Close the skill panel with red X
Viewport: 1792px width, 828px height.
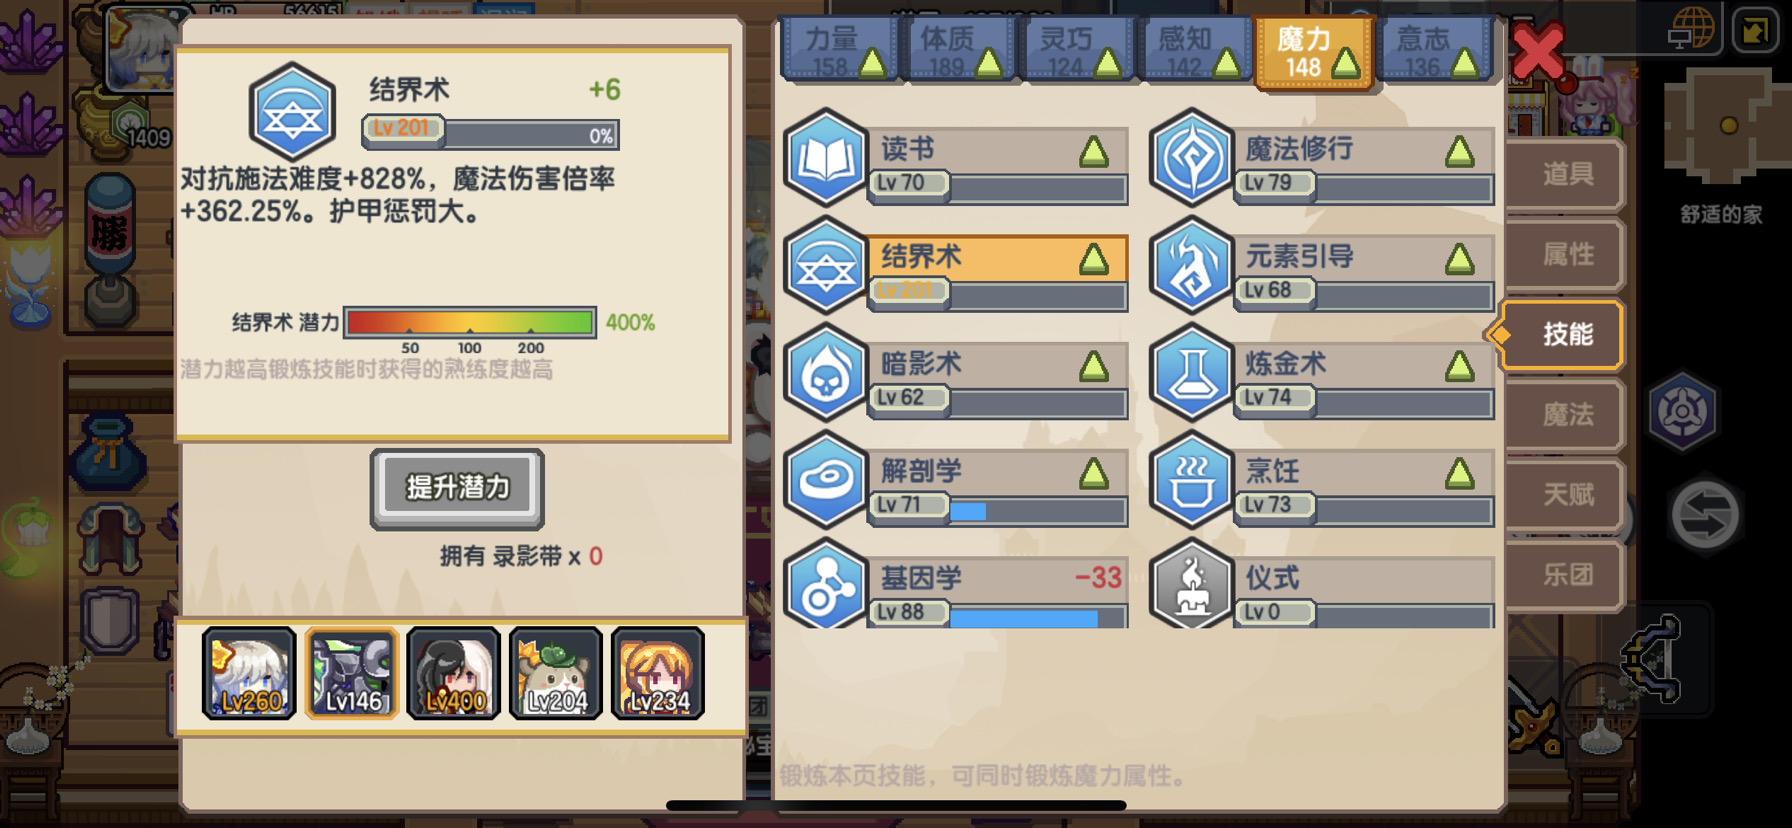1537,51
